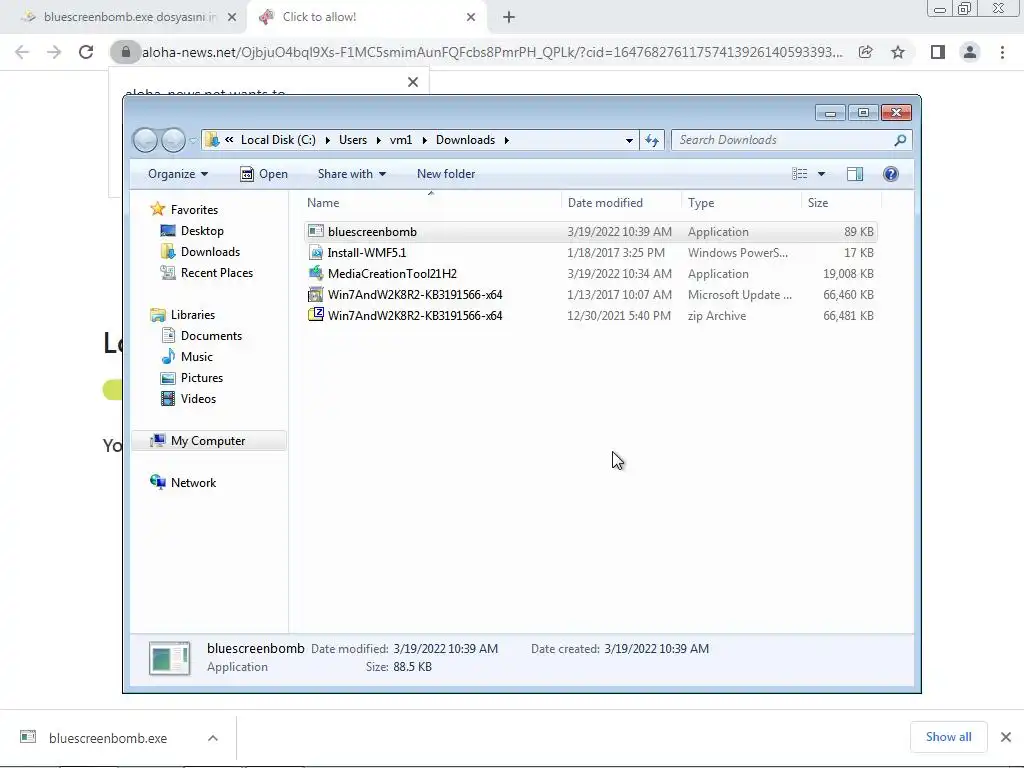Bookmark this page with the star icon
The width and height of the screenshot is (1024, 768).
click(x=898, y=52)
